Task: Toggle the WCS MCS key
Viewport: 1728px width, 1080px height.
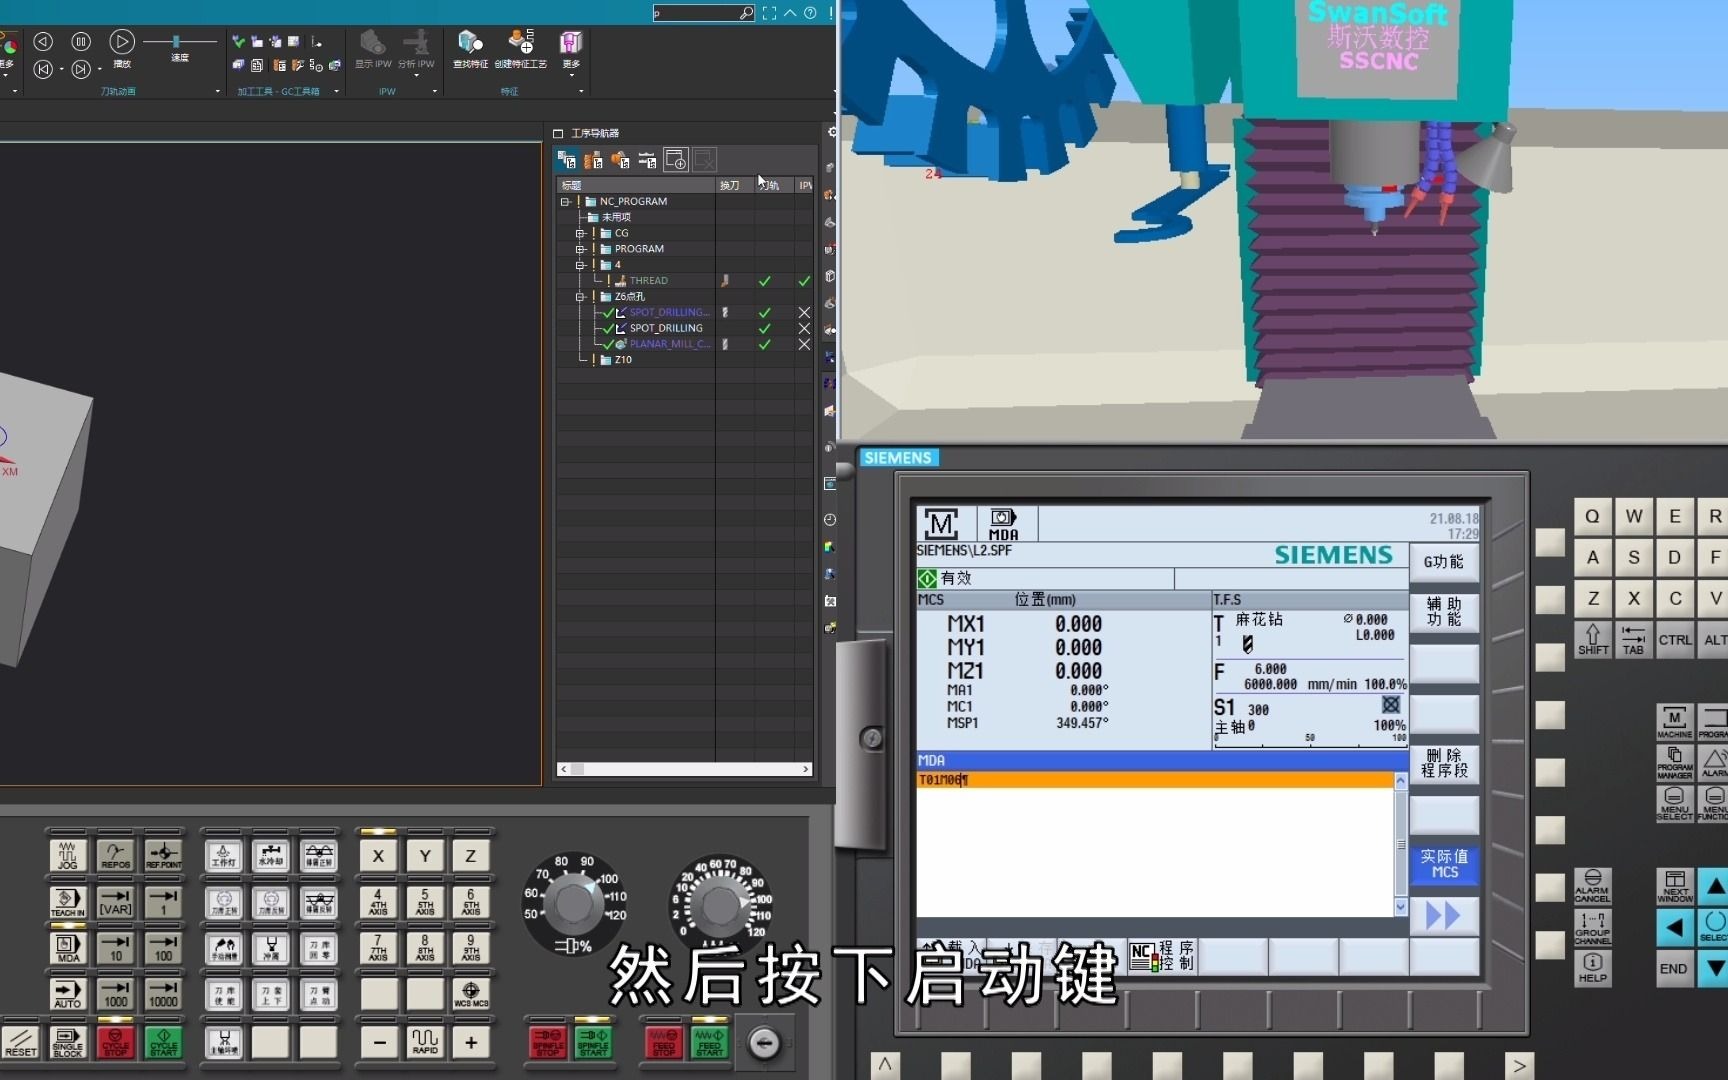Action: point(471,993)
